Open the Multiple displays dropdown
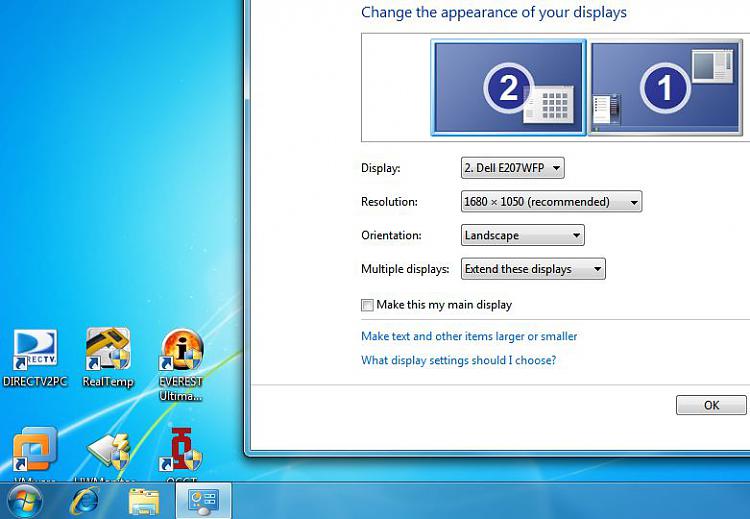This screenshot has width=750, height=519. point(533,269)
